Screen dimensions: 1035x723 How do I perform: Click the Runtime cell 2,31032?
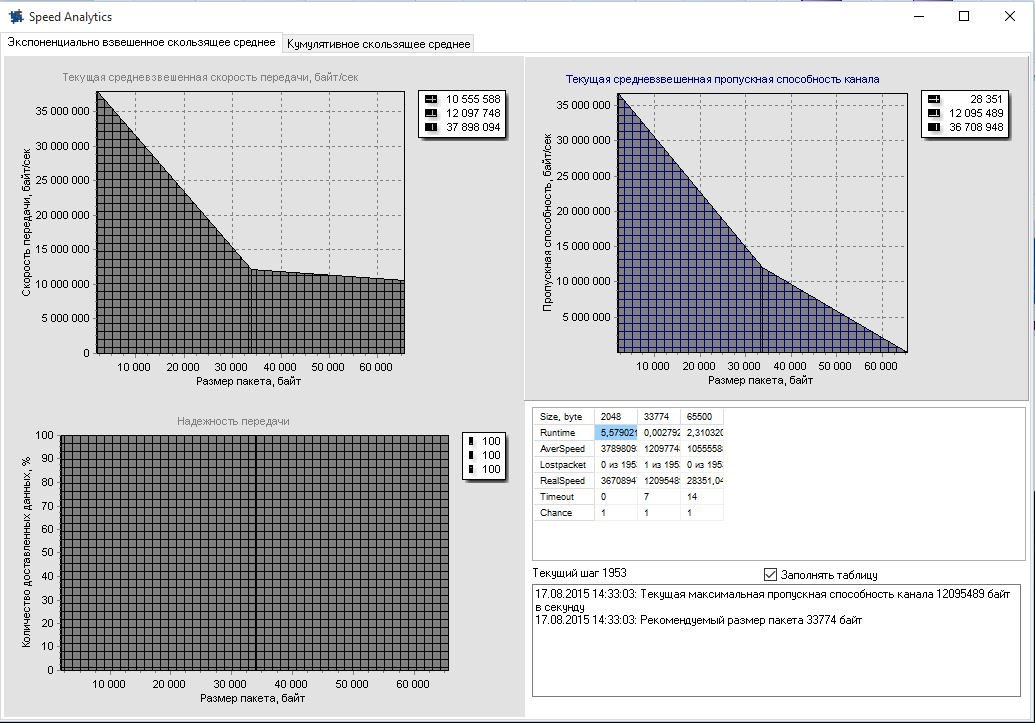point(702,432)
